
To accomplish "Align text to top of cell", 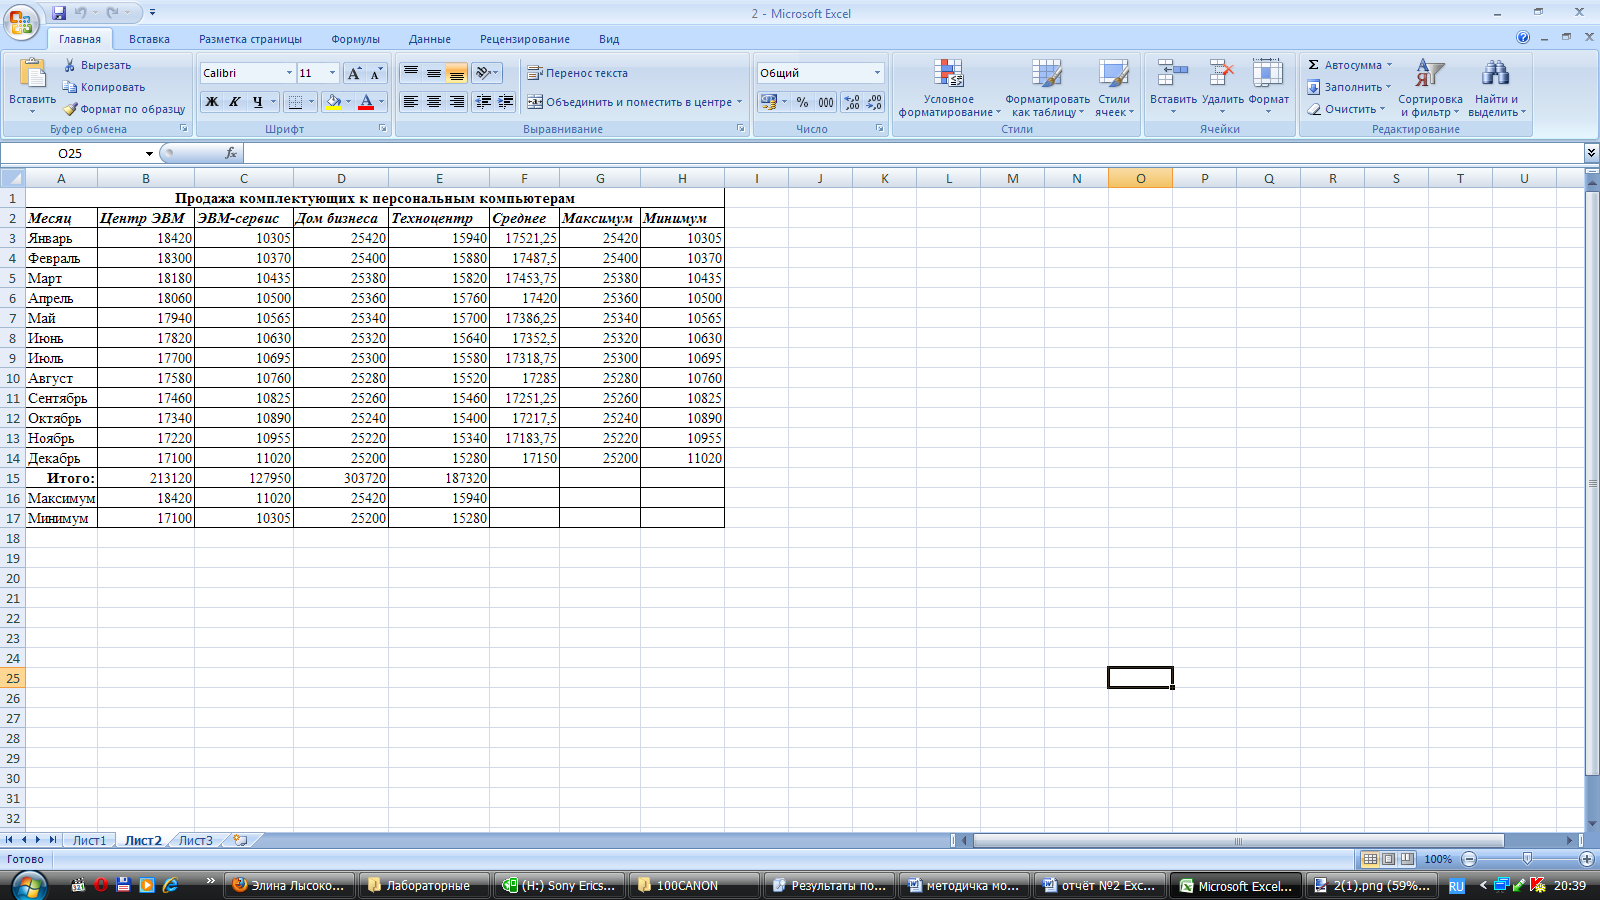I will coord(411,73).
